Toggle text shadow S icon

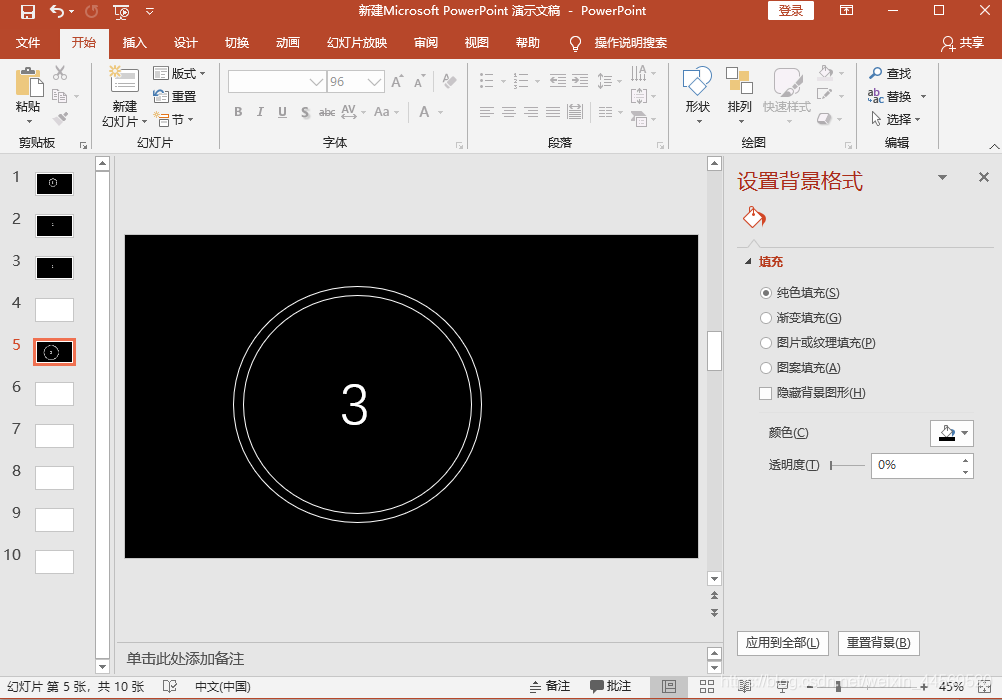(305, 112)
